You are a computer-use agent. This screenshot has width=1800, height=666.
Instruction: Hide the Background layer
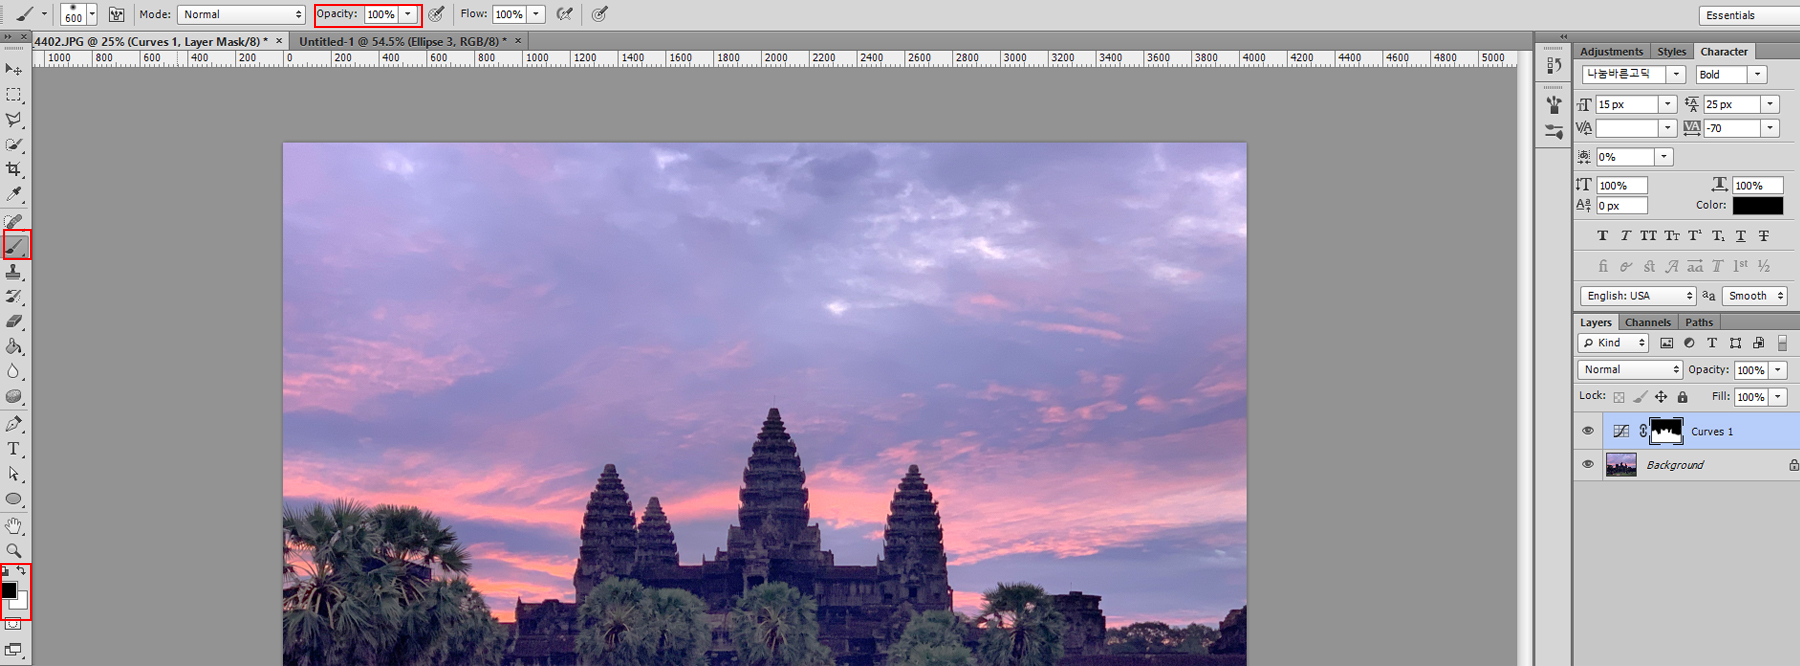[1588, 464]
